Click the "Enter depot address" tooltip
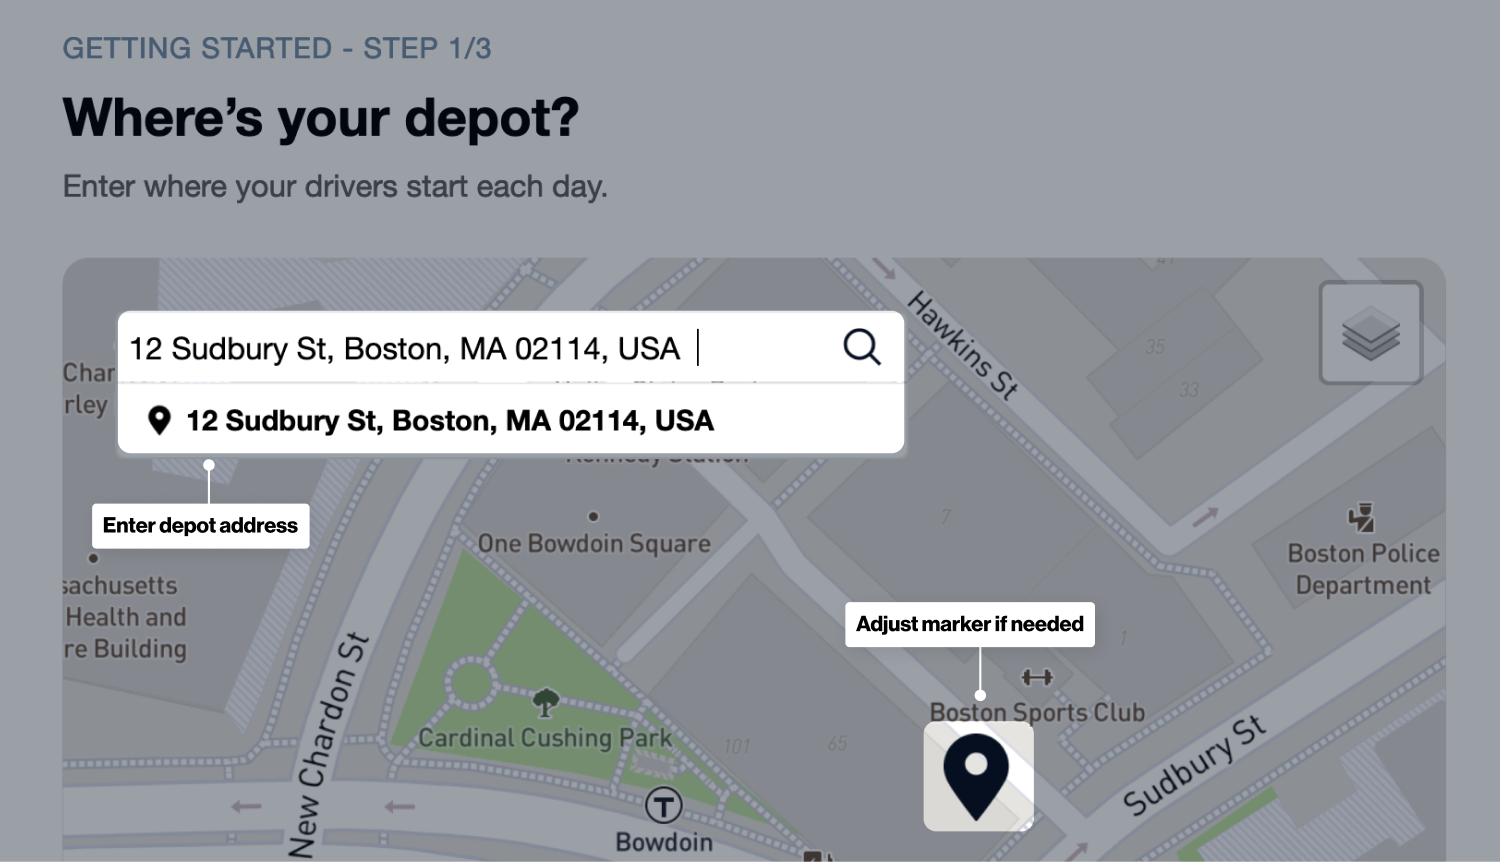The image size is (1500, 862). 200,526
